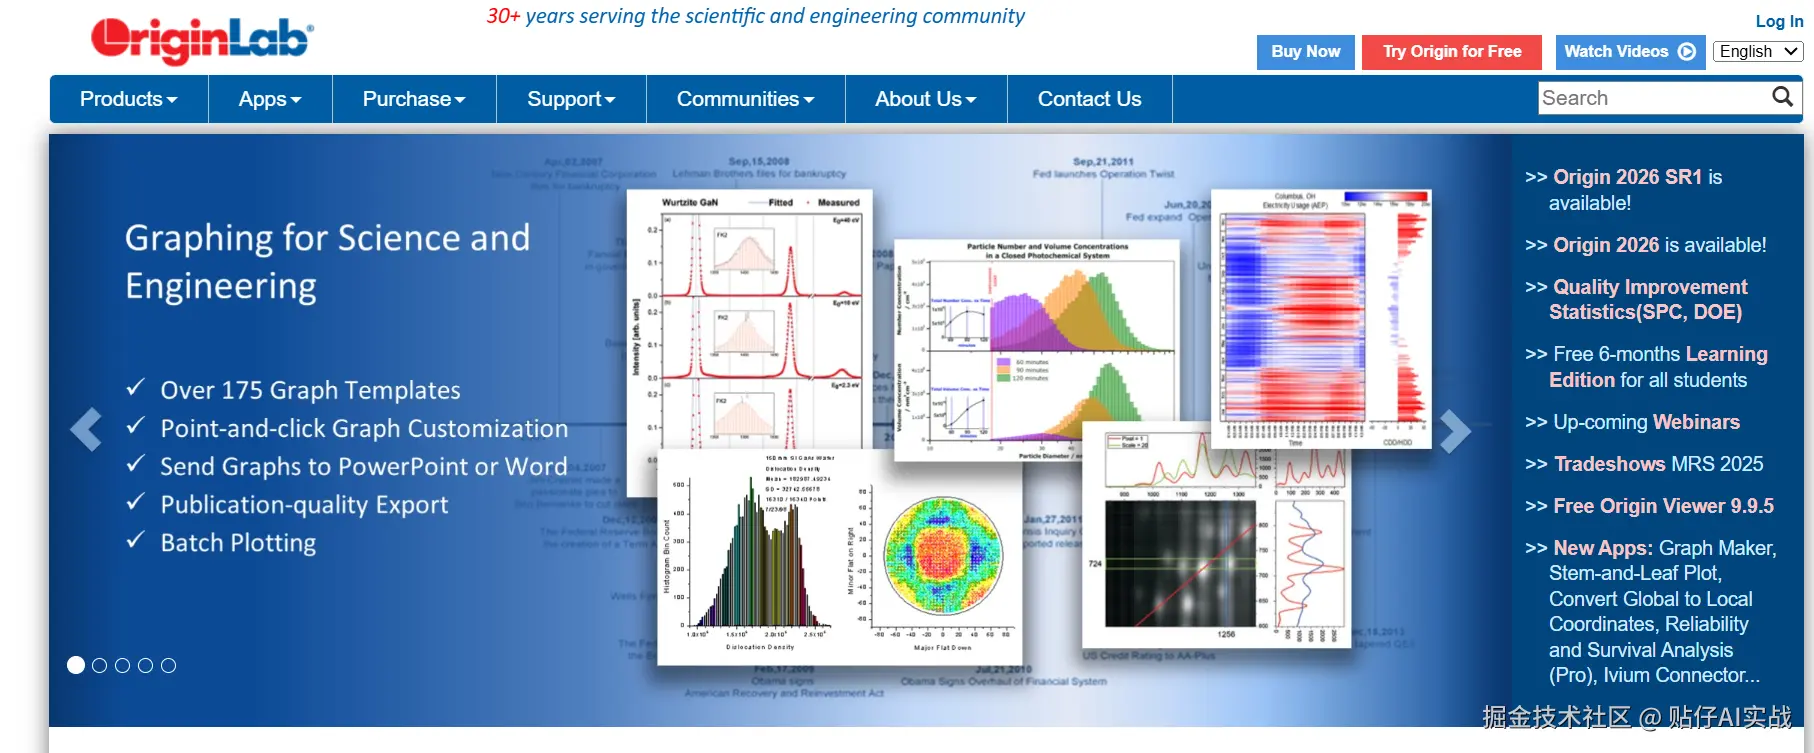
Task: Open the Contact Us page
Action: click(1089, 99)
